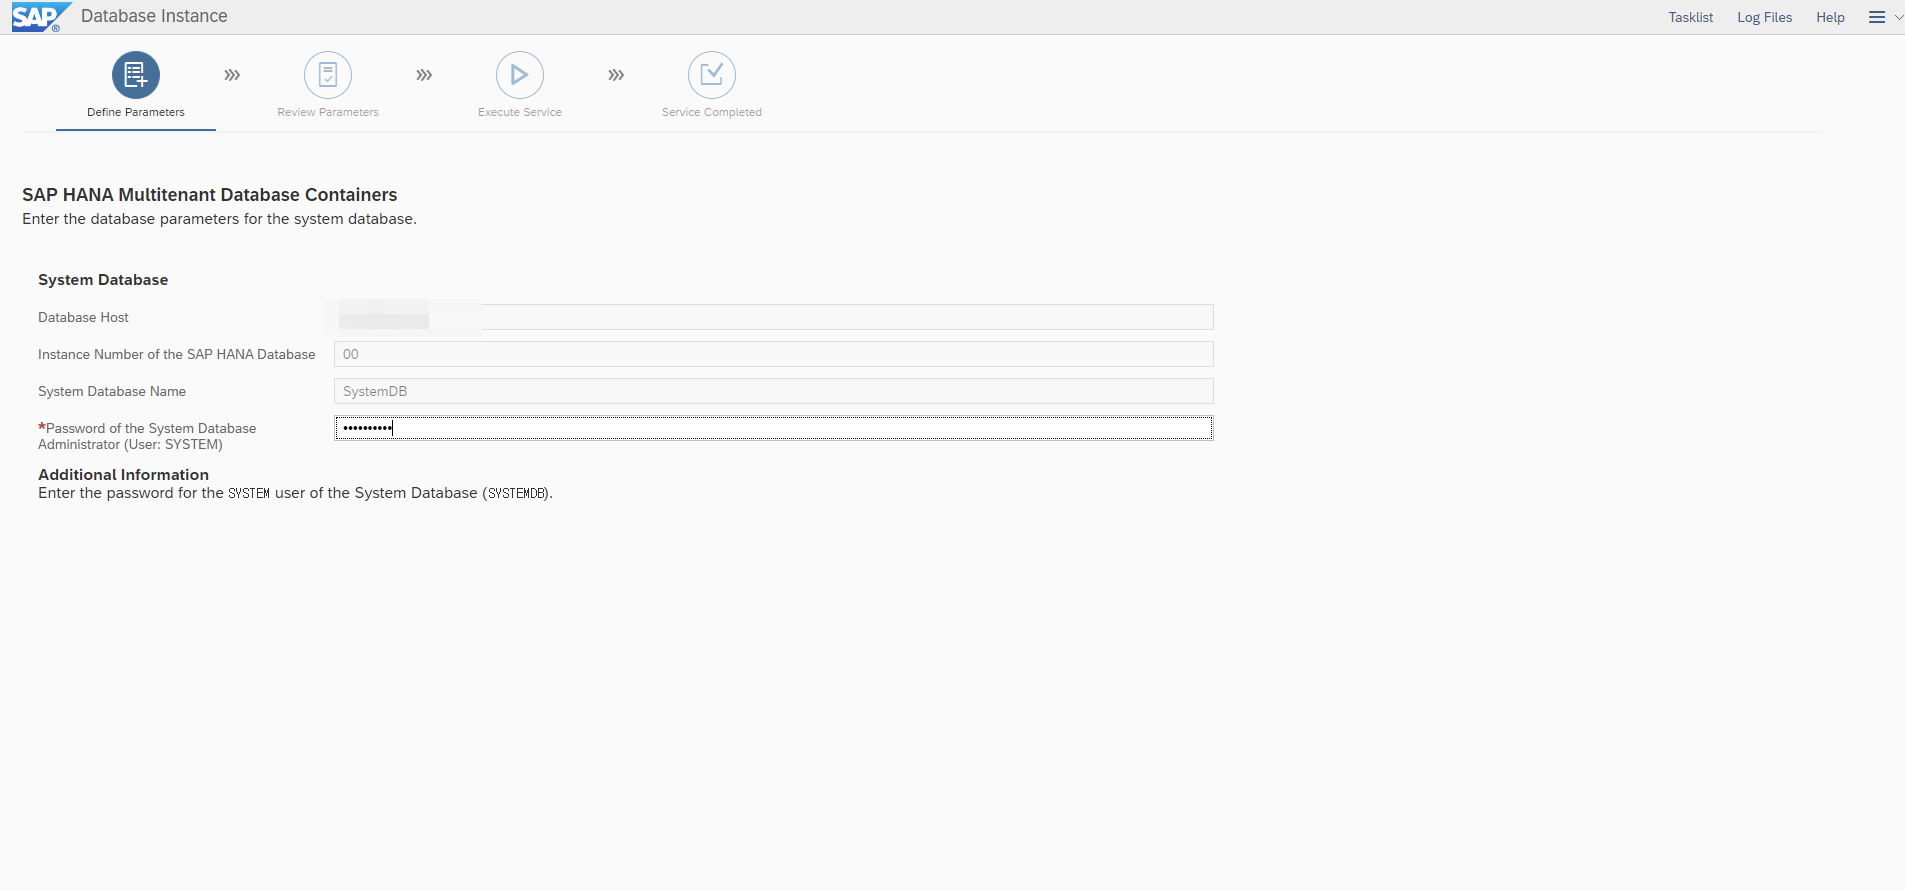Screen dimensions: 1905x891
Task: Select the Review Parameters step icon
Action: [328, 75]
